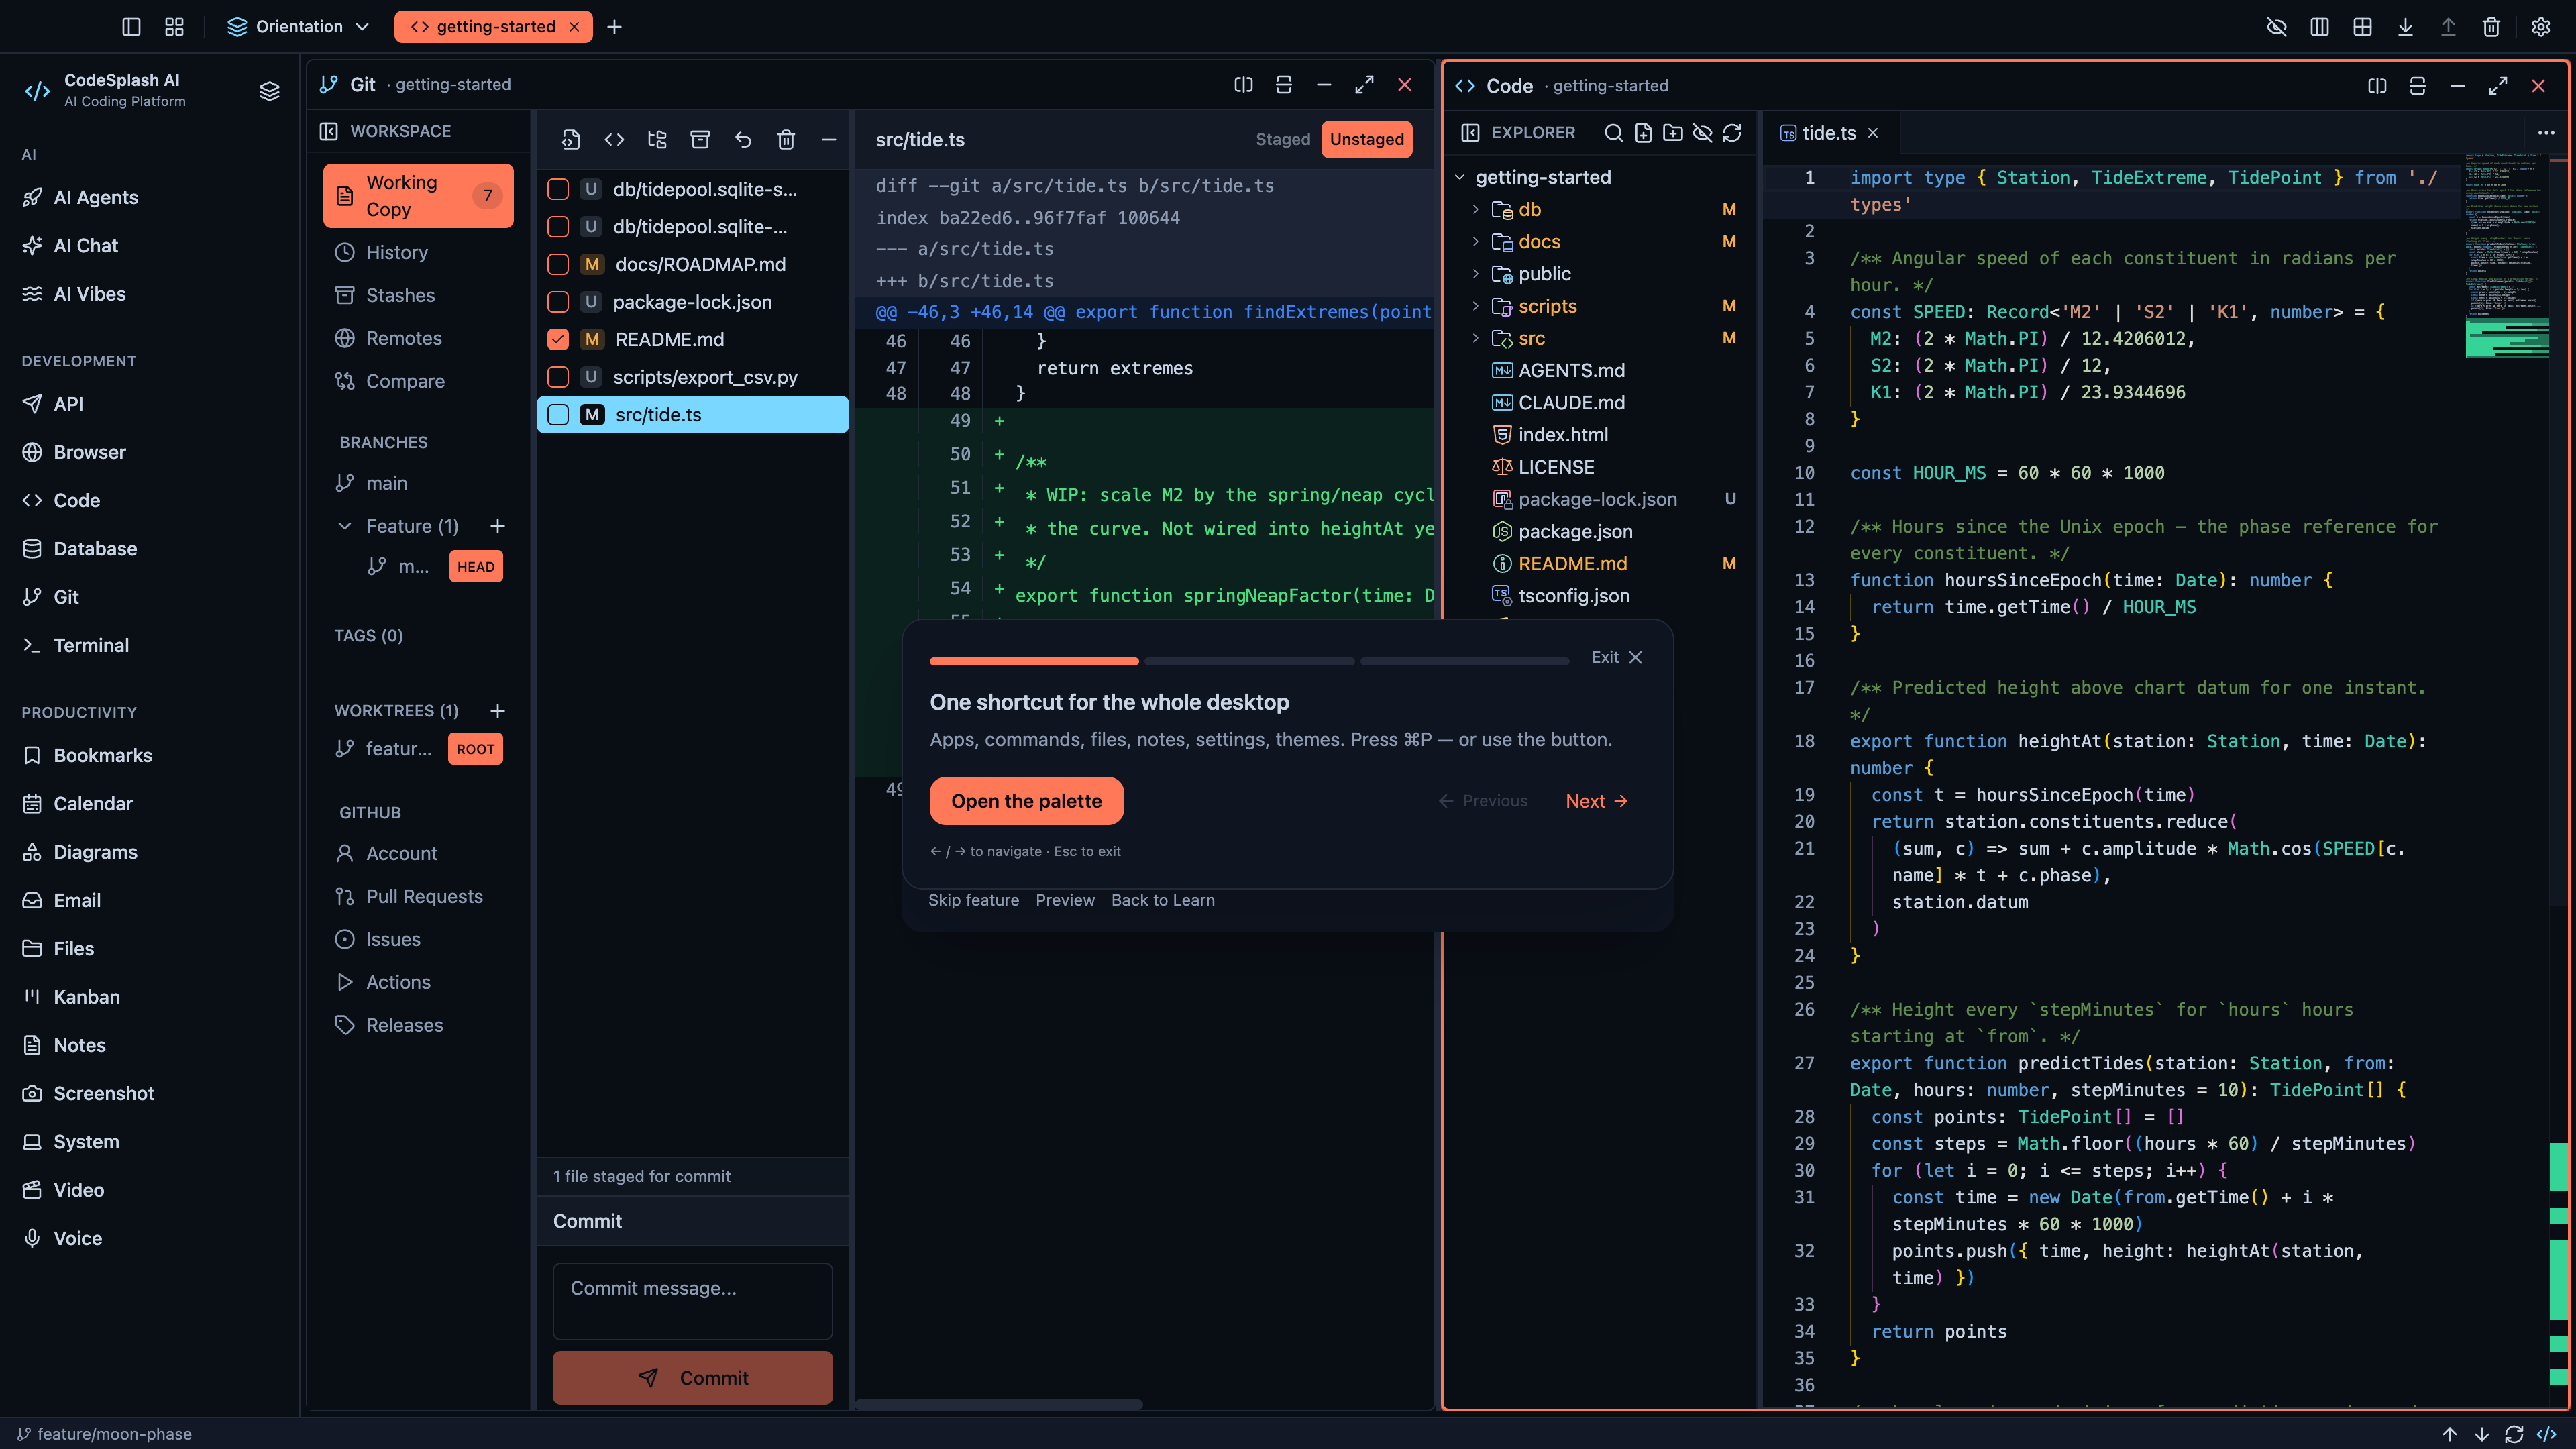Expand the db folder in Explorer

[1475, 210]
